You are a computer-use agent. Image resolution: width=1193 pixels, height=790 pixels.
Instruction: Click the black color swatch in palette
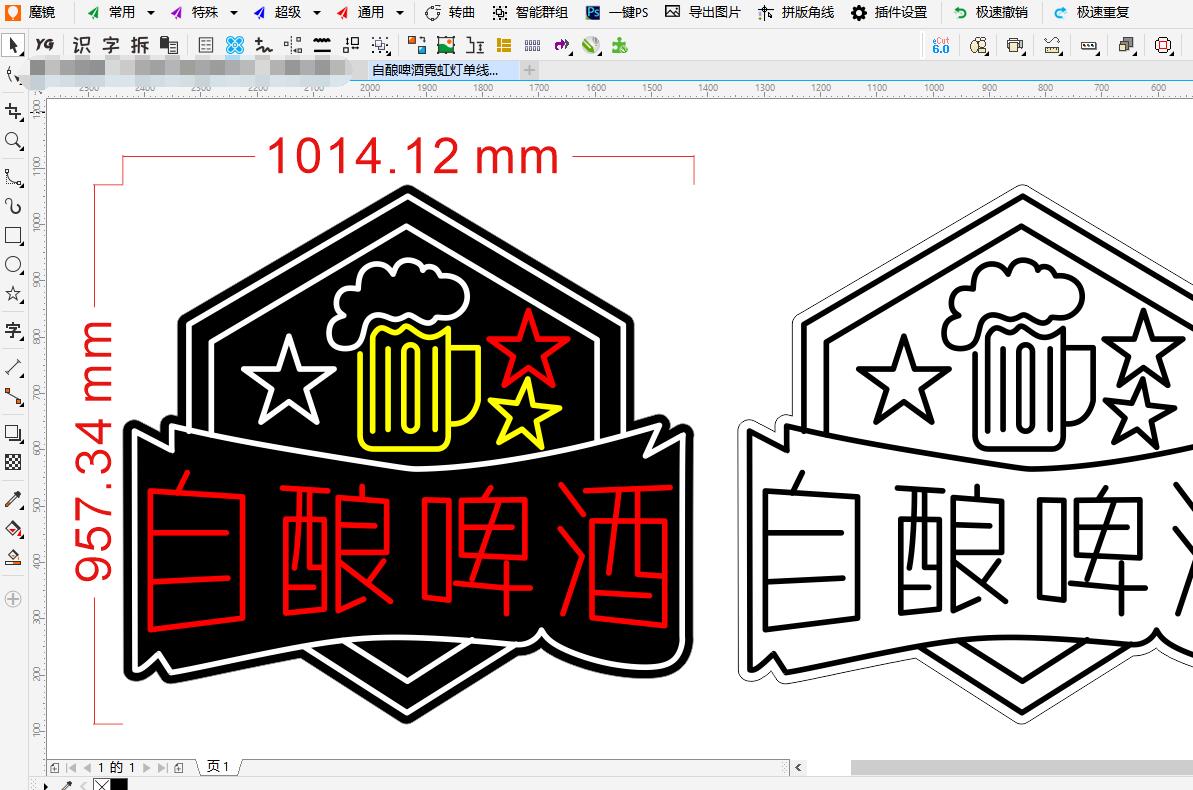point(119,785)
